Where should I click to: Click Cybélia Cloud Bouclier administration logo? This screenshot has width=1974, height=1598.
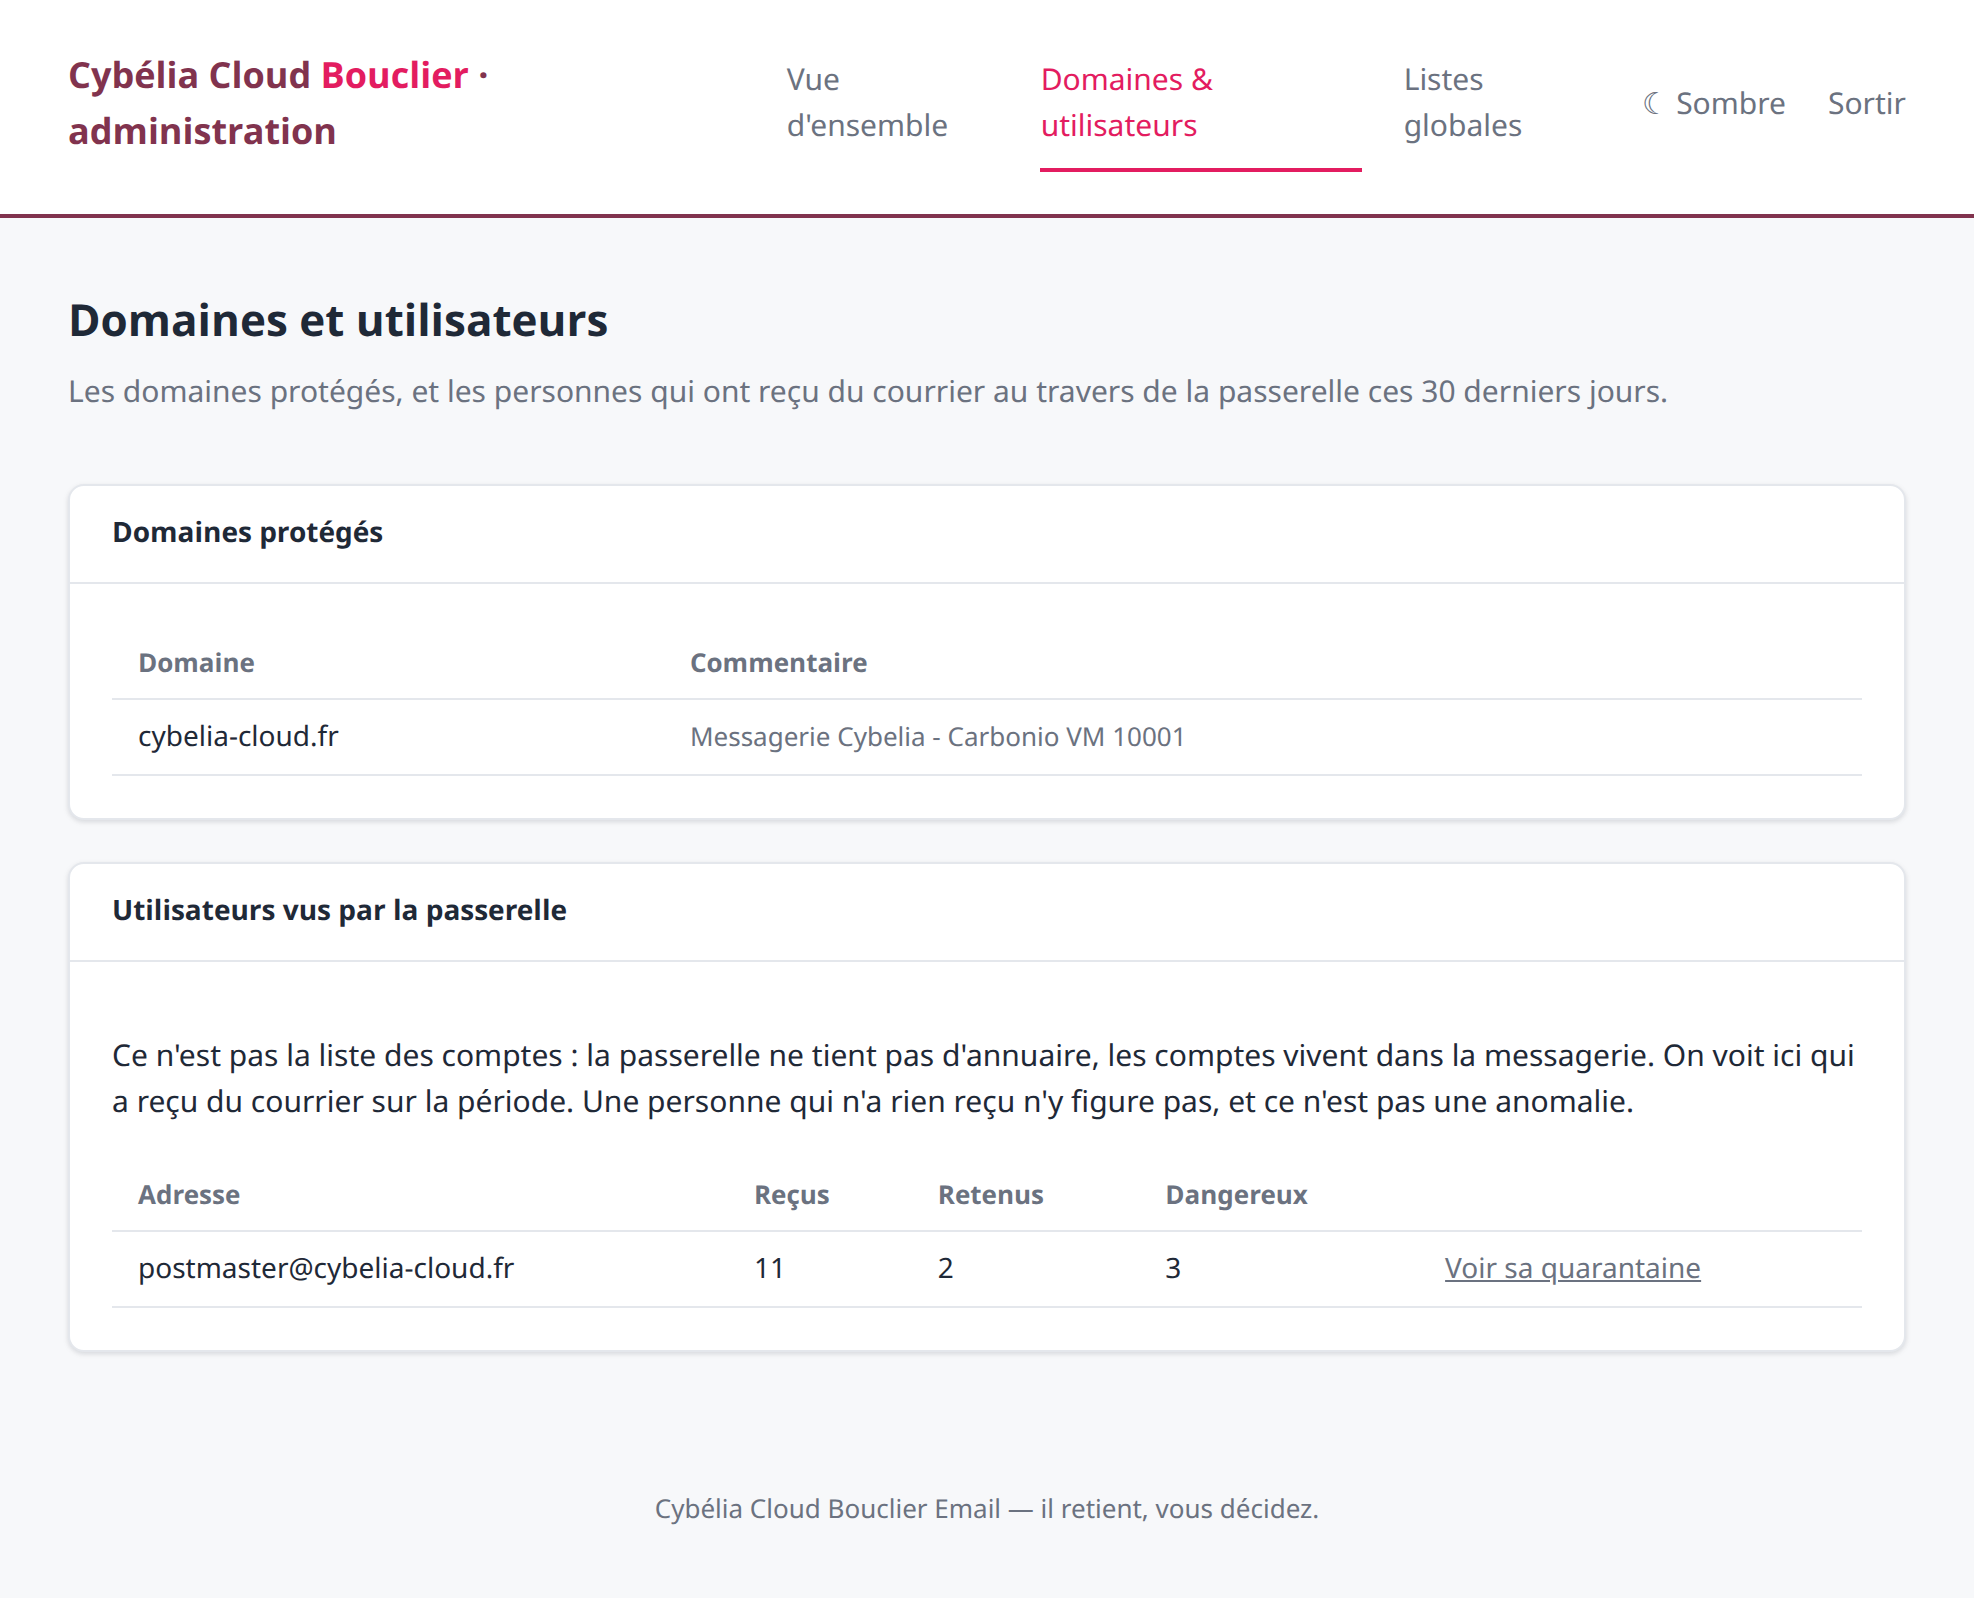(278, 103)
